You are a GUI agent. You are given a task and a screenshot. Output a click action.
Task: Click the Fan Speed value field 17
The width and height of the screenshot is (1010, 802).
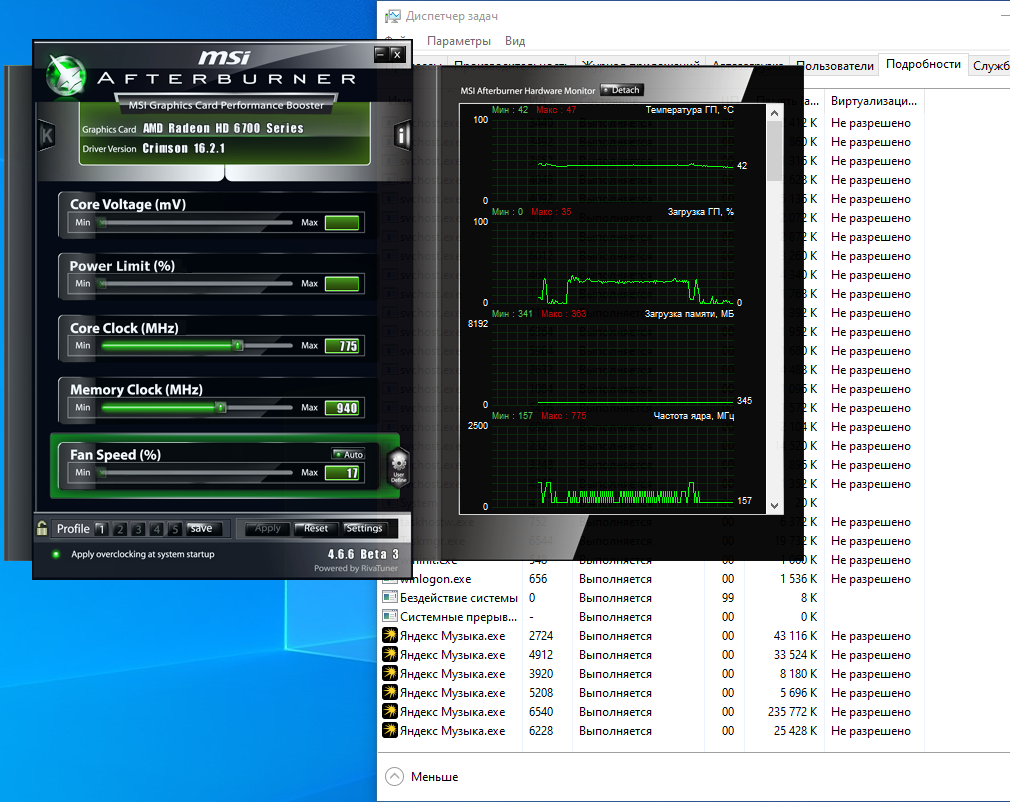[x=342, y=473]
